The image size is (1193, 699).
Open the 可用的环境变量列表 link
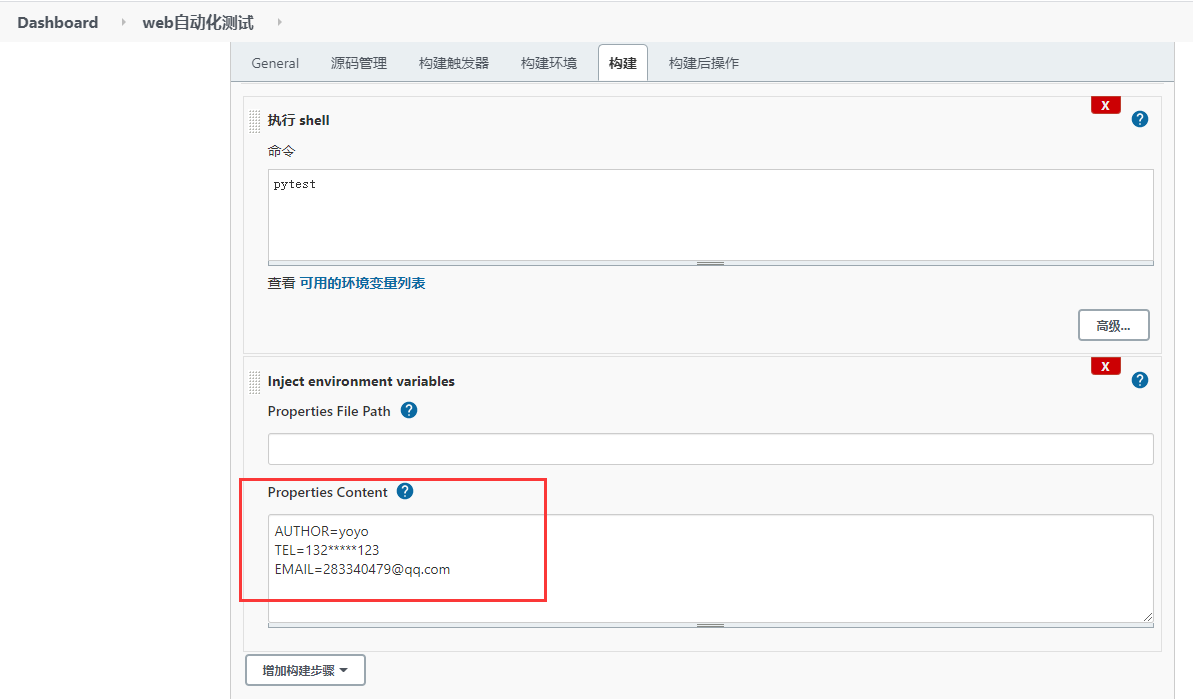(363, 283)
